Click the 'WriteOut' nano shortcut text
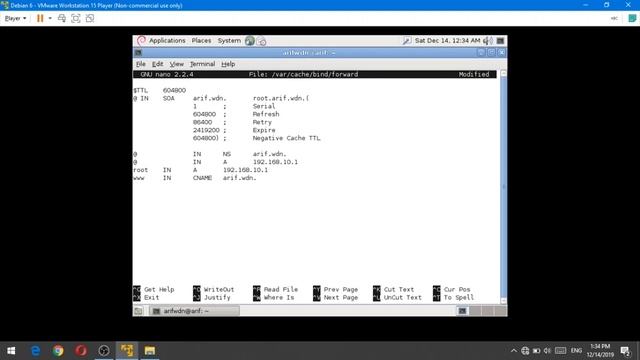This screenshot has width=640, height=360. (x=219, y=289)
